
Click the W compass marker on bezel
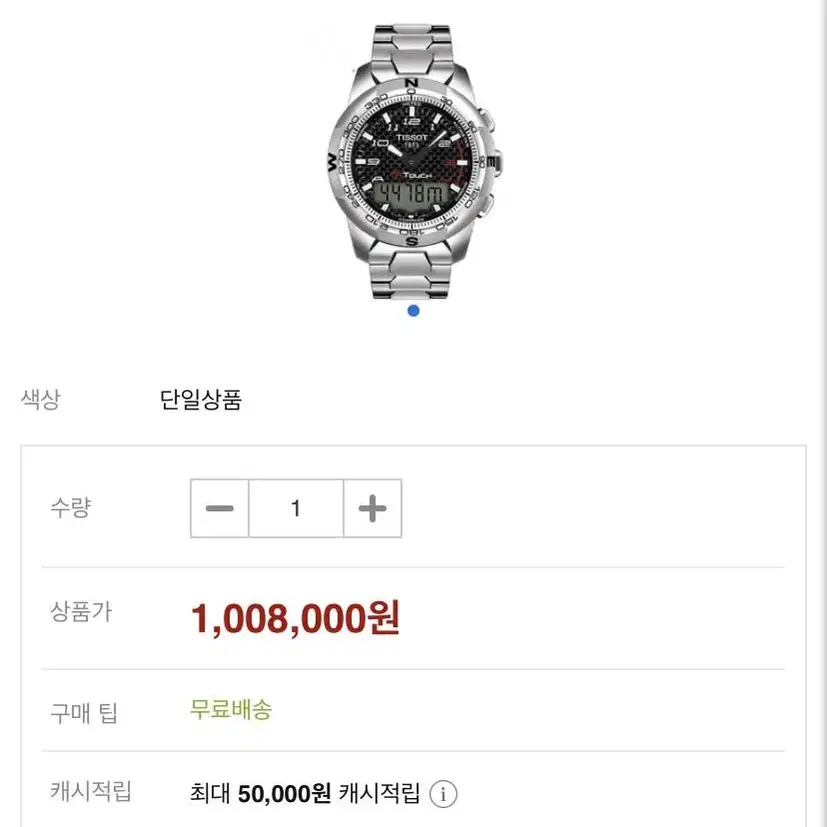click(x=332, y=162)
